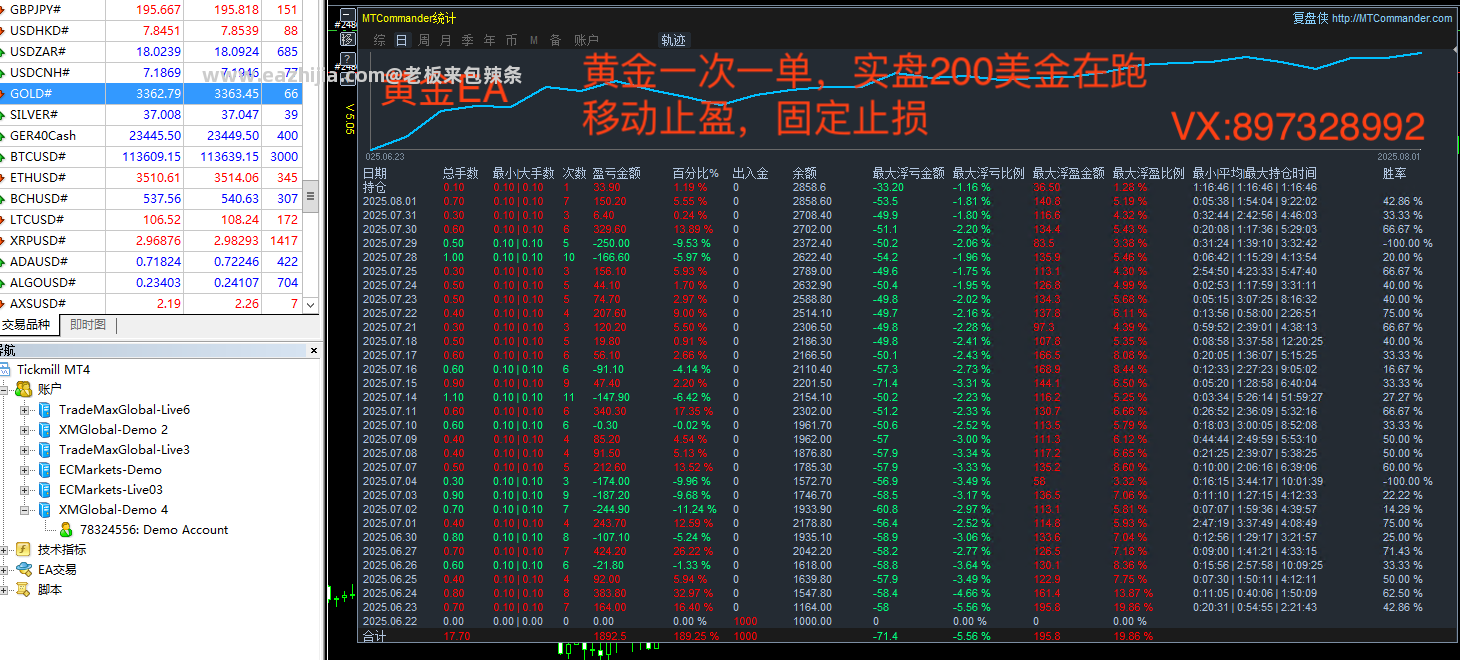The width and height of the screenshot is (1460, 660).
Task: Click the ETHUSD# symbol arrow icon
Action: [x=2, y=177]
